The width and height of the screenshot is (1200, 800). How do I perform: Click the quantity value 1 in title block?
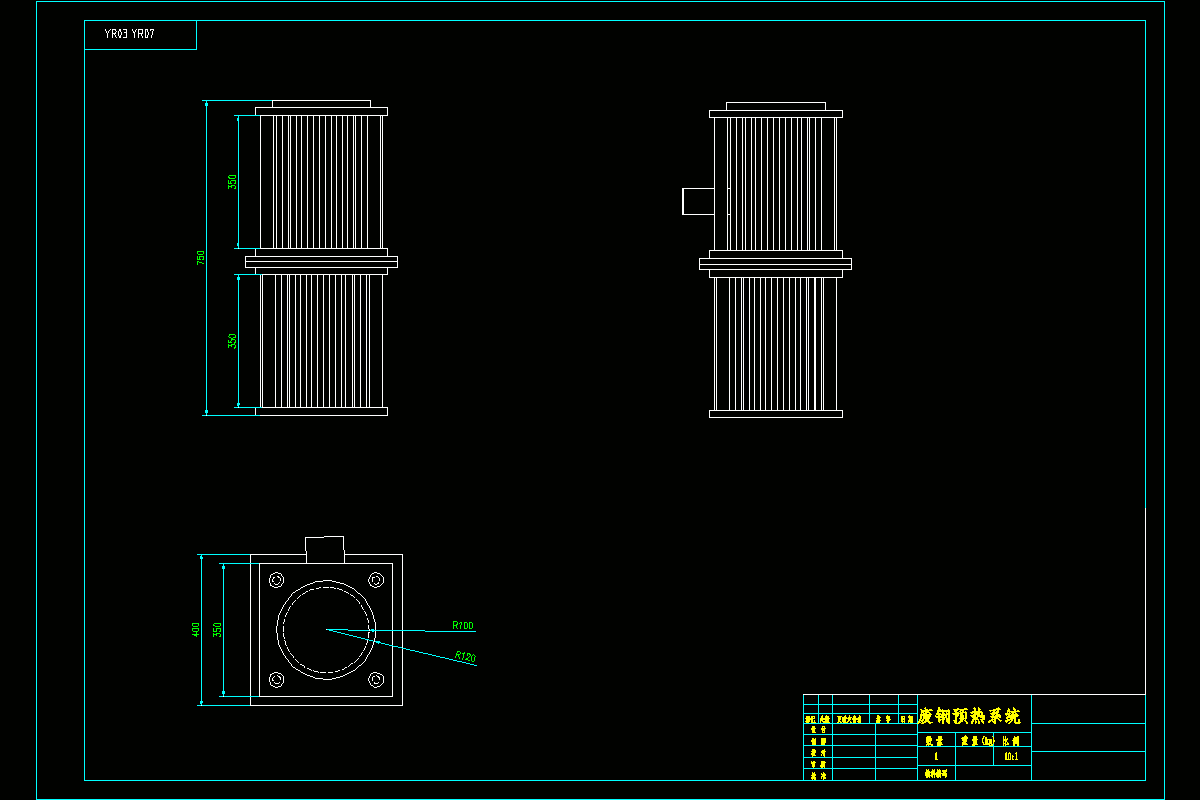936,757
